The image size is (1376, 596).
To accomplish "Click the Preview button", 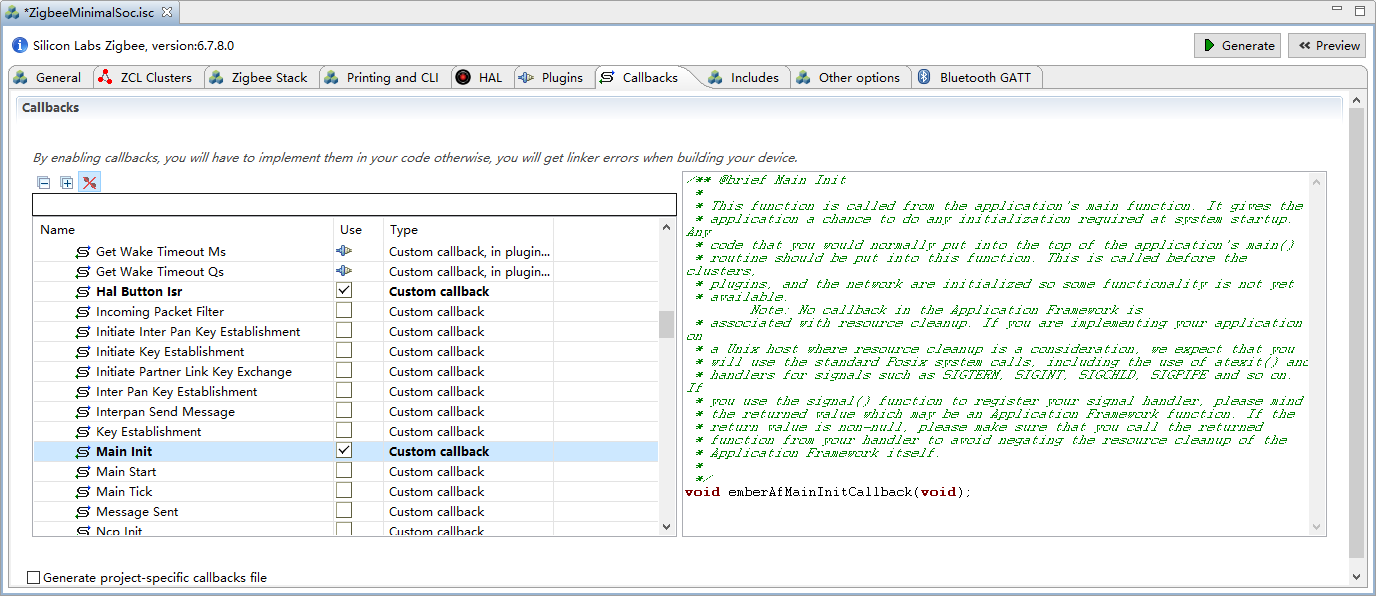I will [x=1327, y=45].
